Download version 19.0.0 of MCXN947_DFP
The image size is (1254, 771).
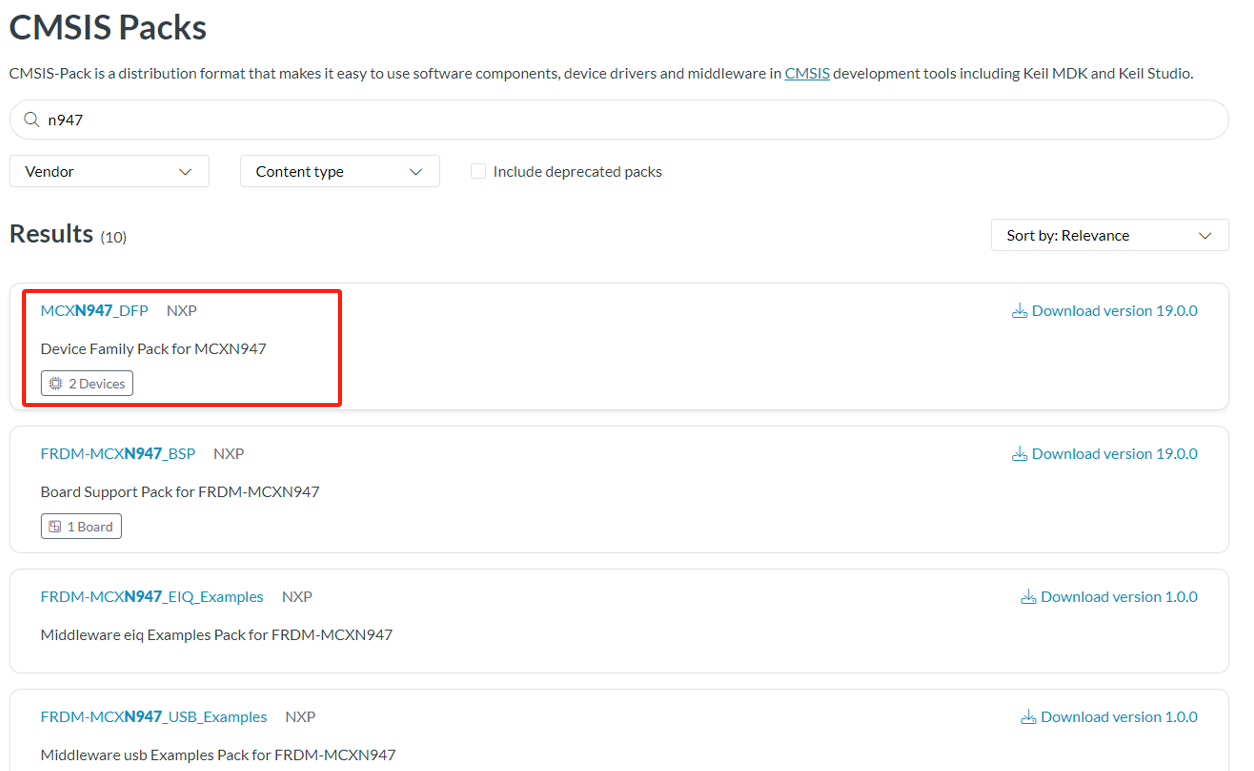coord(1105,311)
